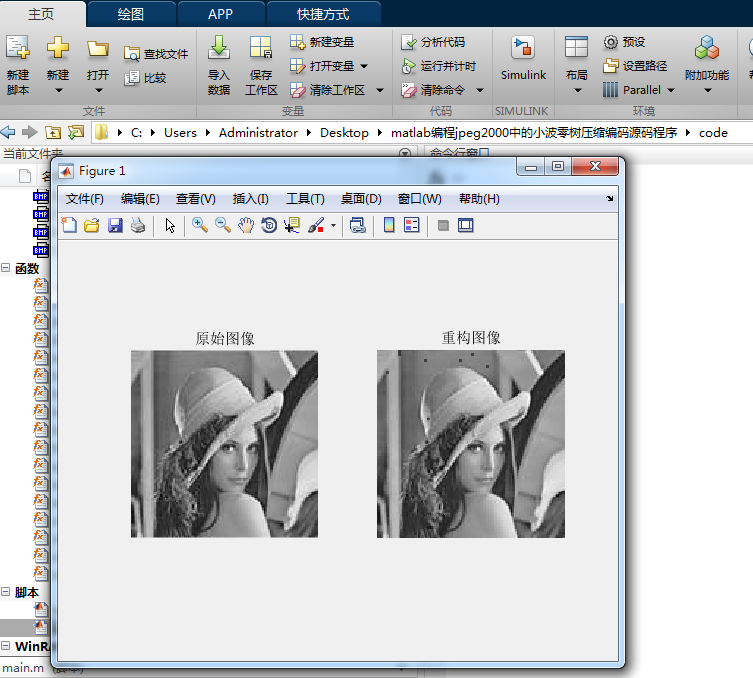Open Insert (插入) menu in Figure 1

250,198
